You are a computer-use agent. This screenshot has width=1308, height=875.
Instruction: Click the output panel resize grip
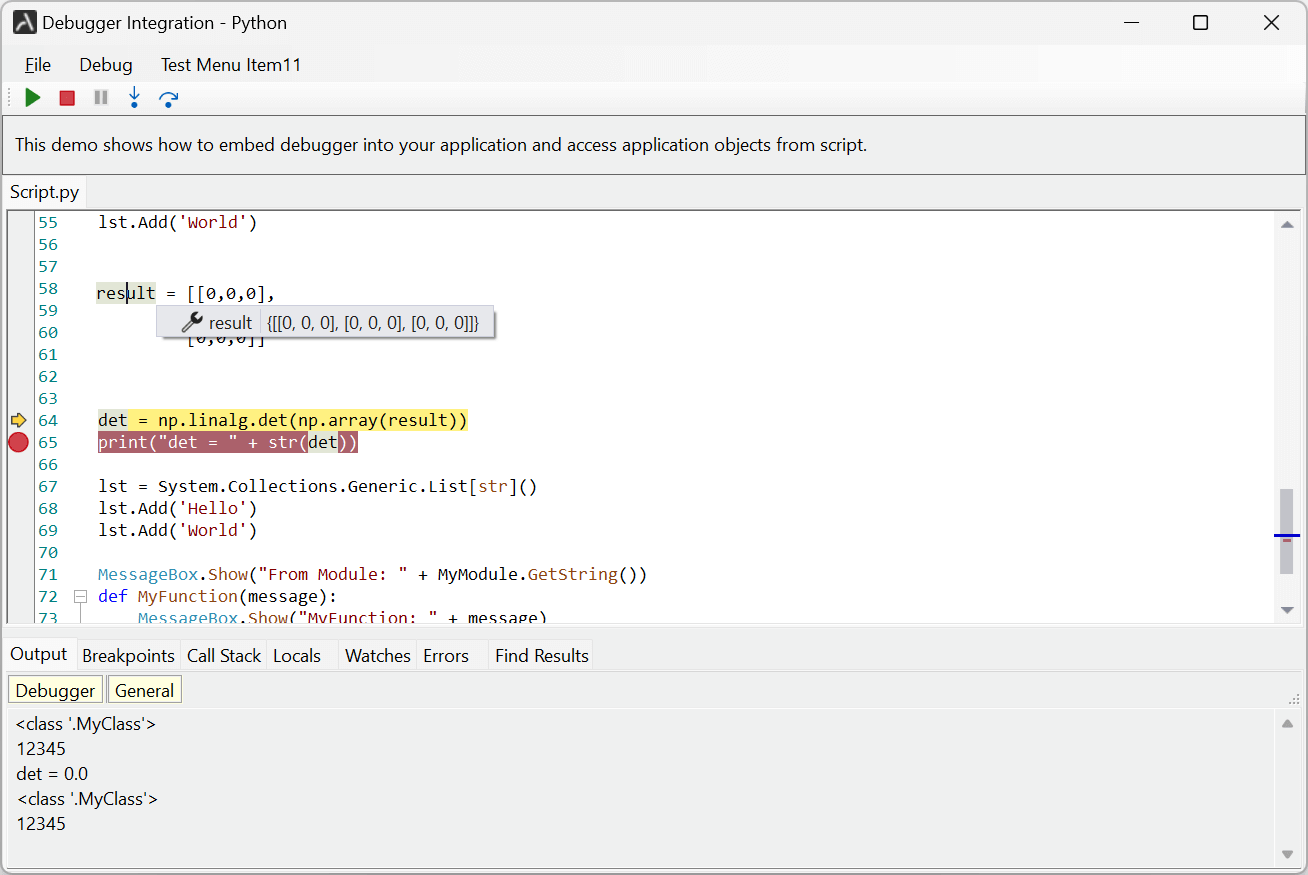[1294, 699]
